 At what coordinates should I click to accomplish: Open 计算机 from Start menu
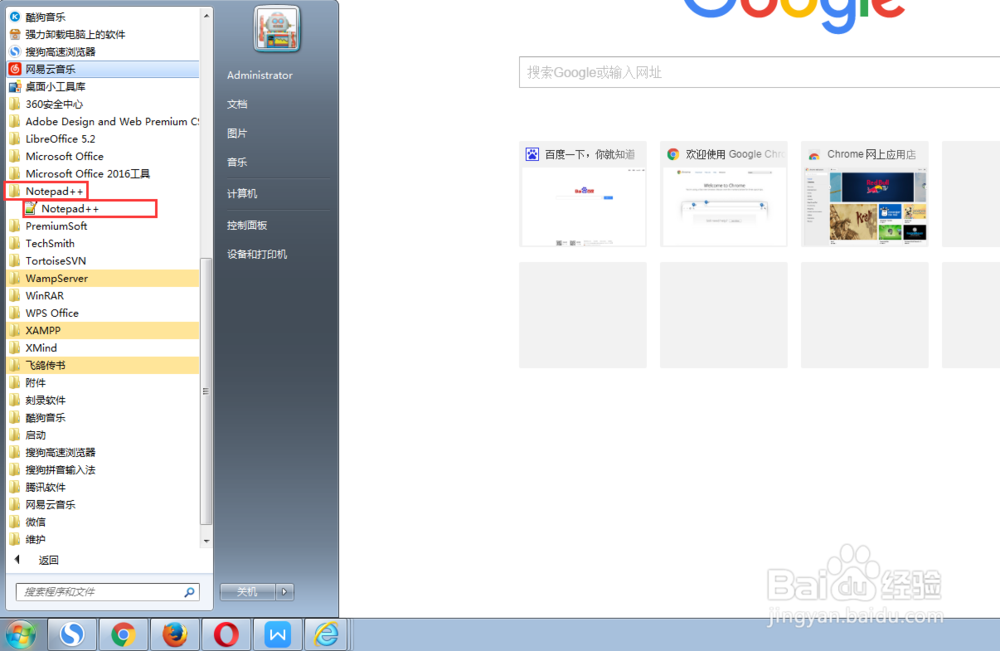point(242,194)
